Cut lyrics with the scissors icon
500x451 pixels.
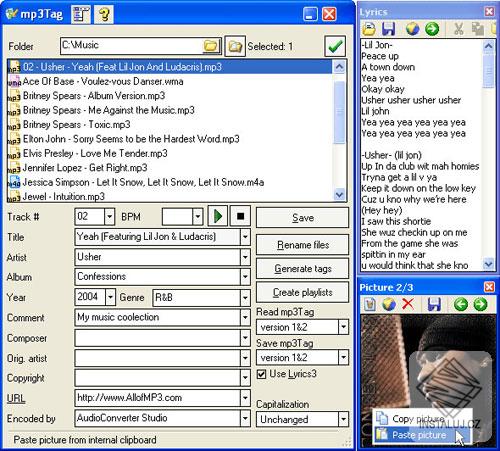point(459,29)
